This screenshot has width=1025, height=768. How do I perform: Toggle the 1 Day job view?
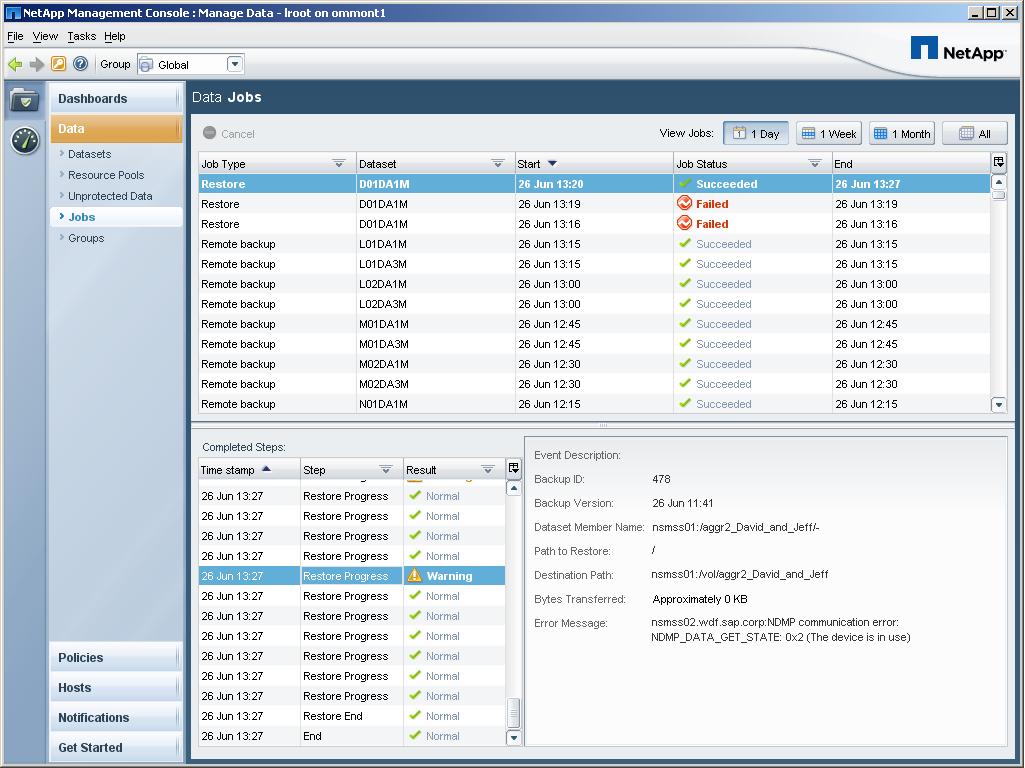tap(756, 133)
